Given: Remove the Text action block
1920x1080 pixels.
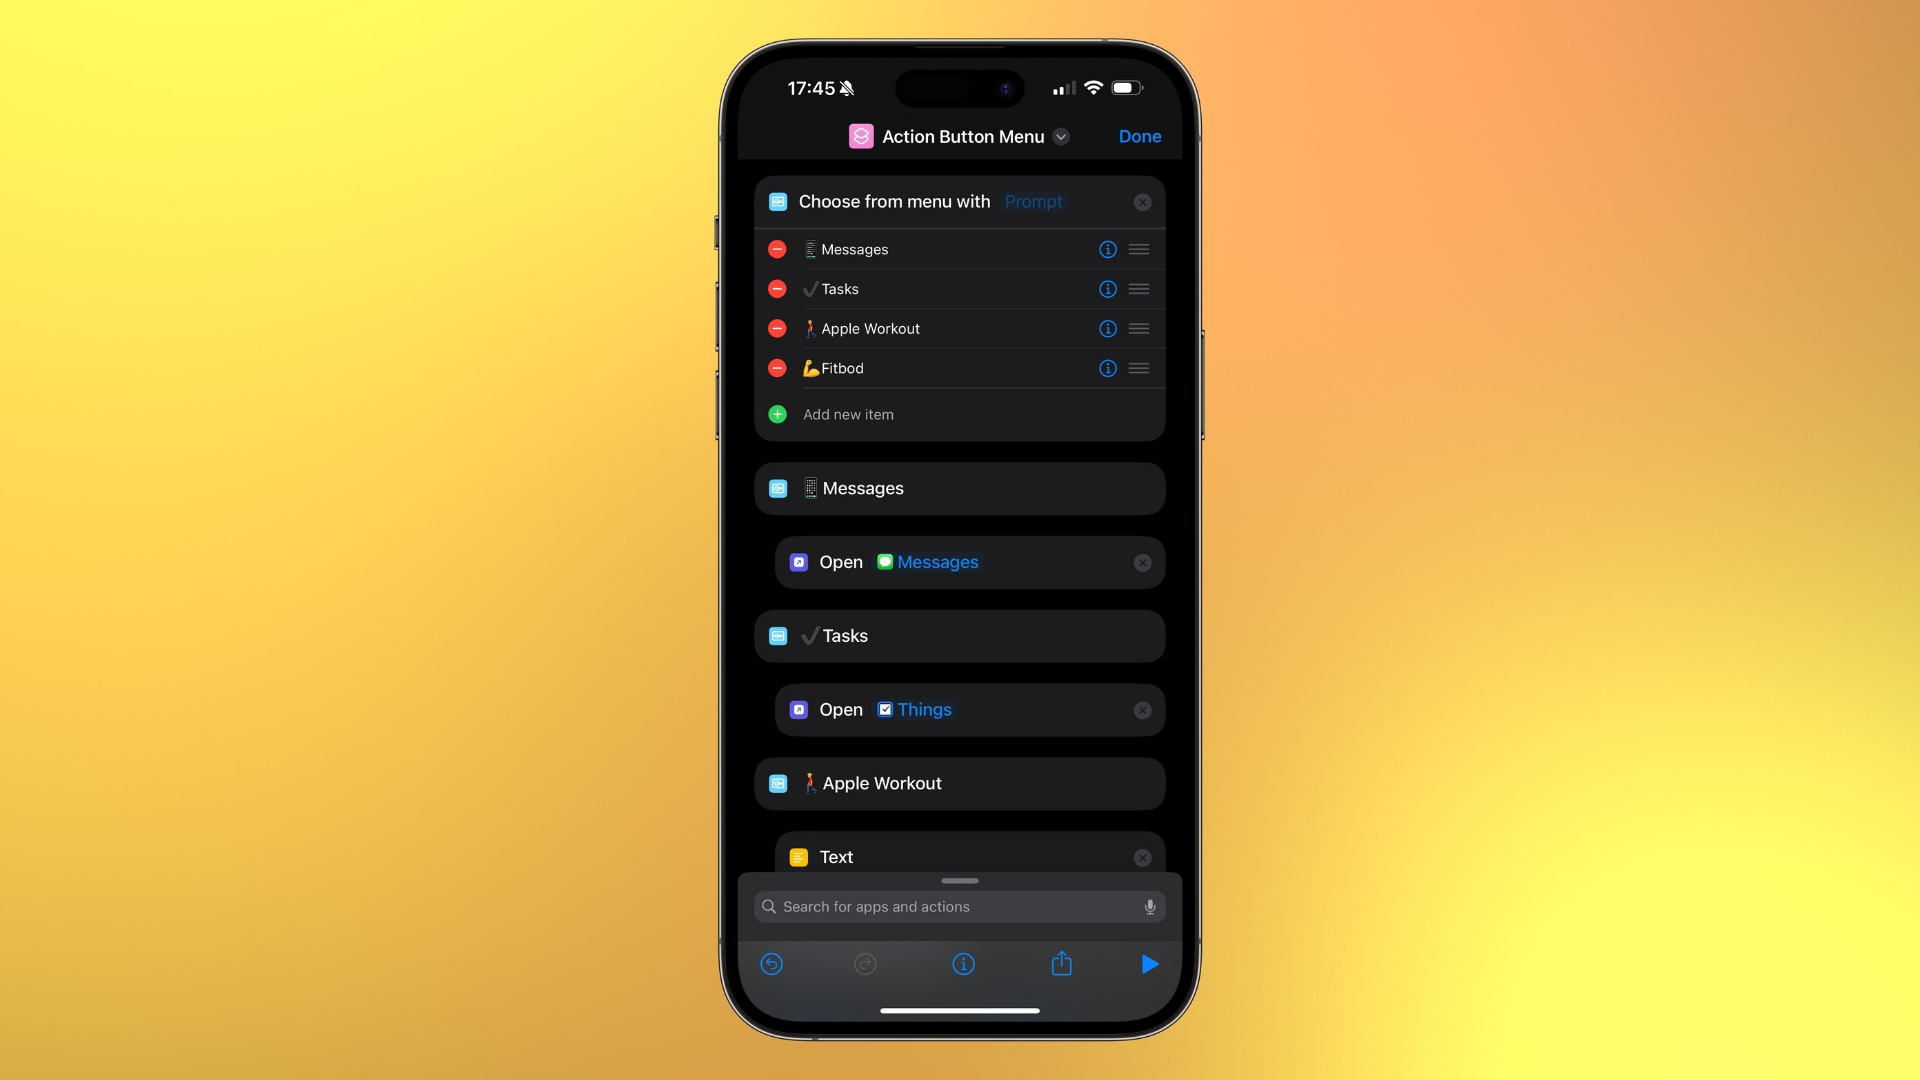Looking at the screenshot, I should [1142, 857].
